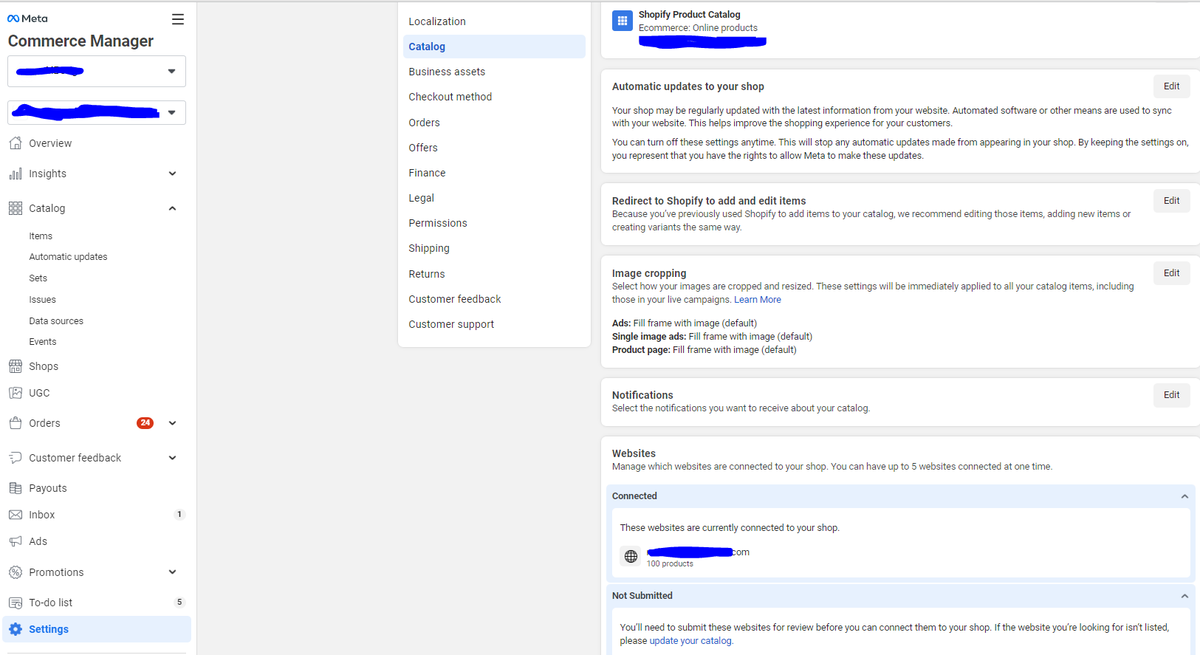This screenshot has width=1200, height=655.
Task: Expand the Promotions section chevron
Action: (x=172, y=572)
